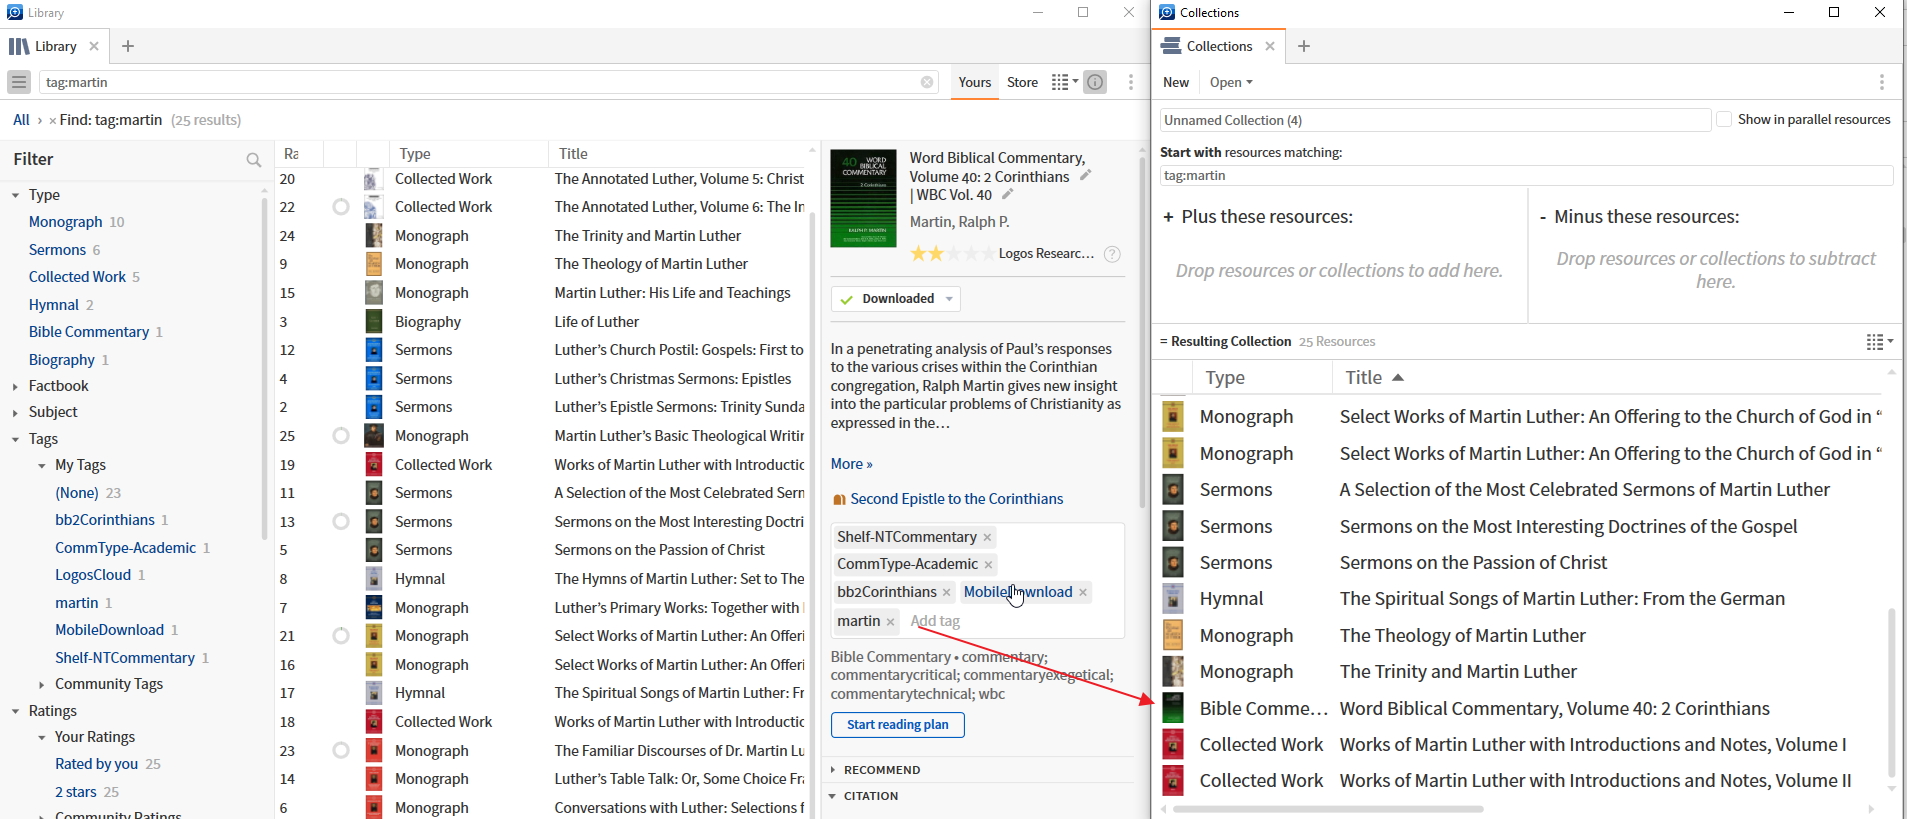Open Second Epistle to the Corinthians link
Screen dimensions: 1907x819
[x=957, y=499]
